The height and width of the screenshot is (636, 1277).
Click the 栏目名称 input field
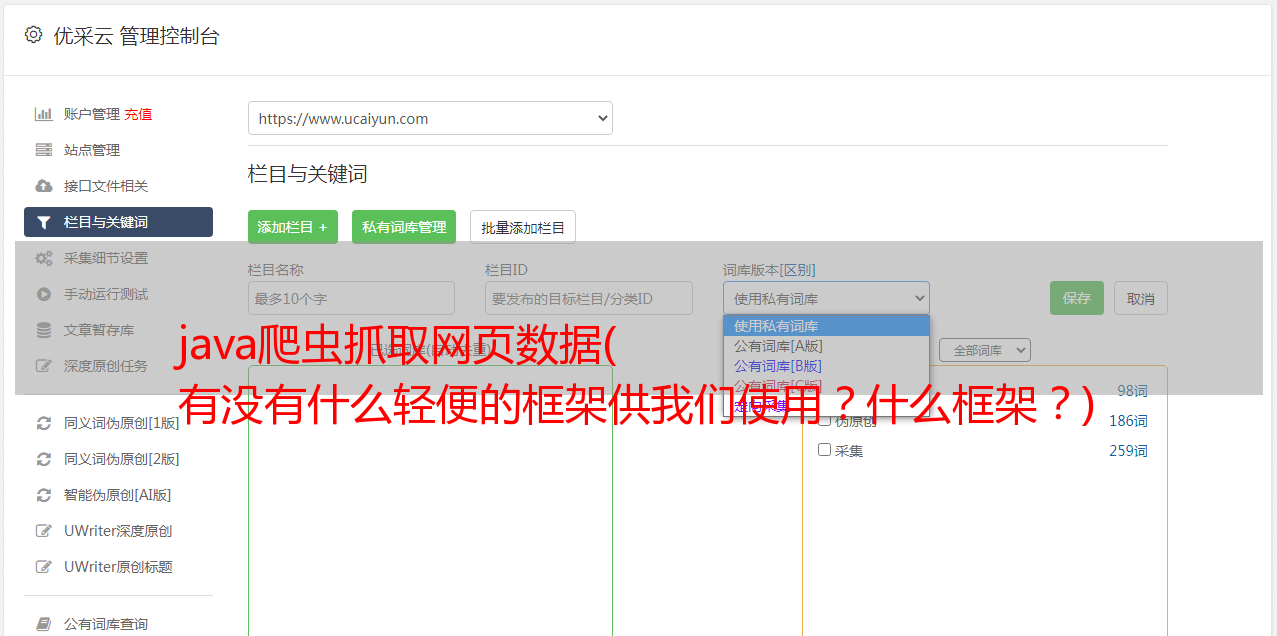coord(351,298)
